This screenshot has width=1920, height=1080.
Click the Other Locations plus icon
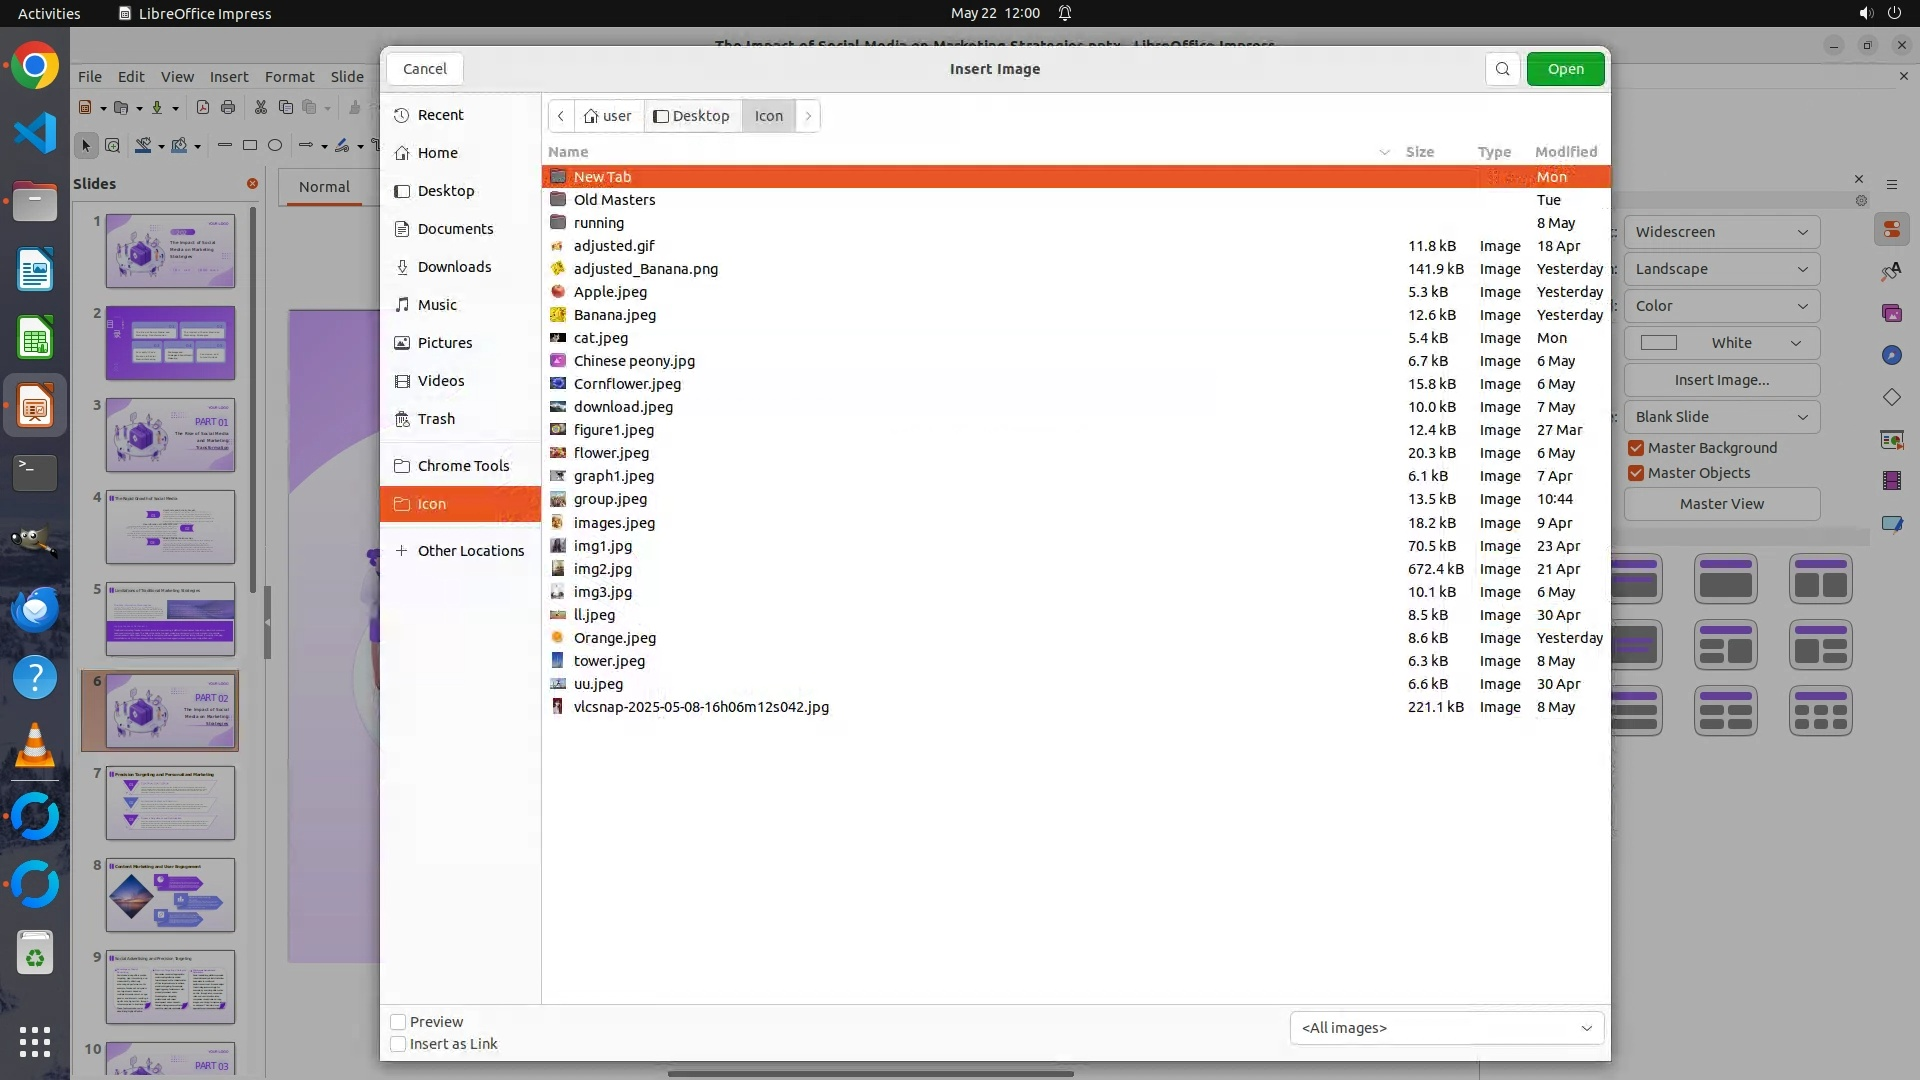(x=401, y=551)
